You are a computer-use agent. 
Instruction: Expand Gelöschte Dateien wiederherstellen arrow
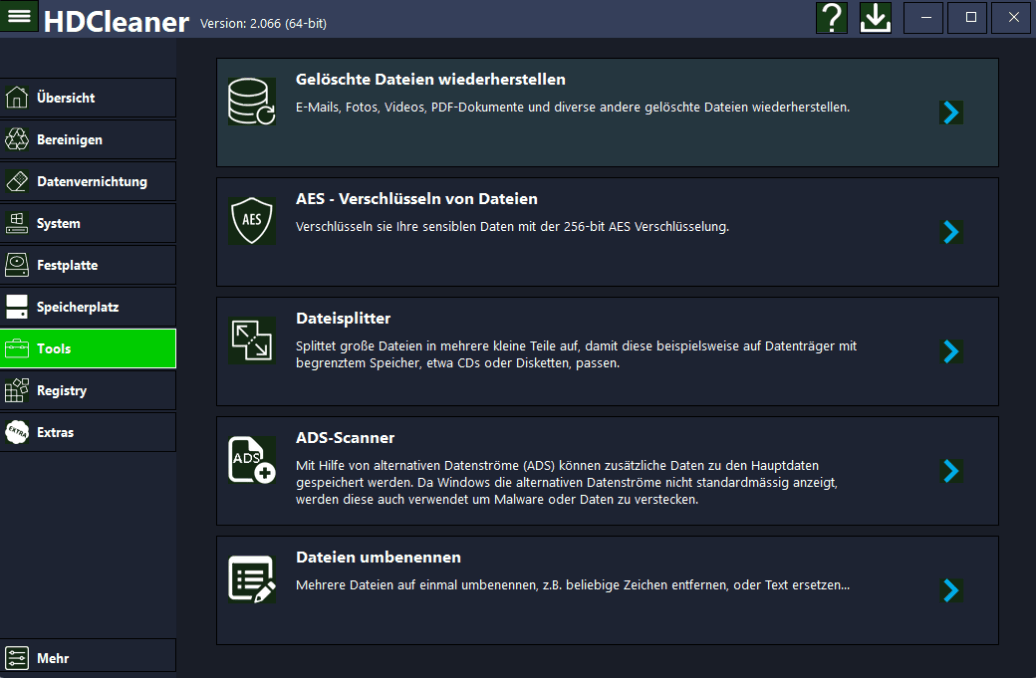pyautogui.click(x=952, y=112)
